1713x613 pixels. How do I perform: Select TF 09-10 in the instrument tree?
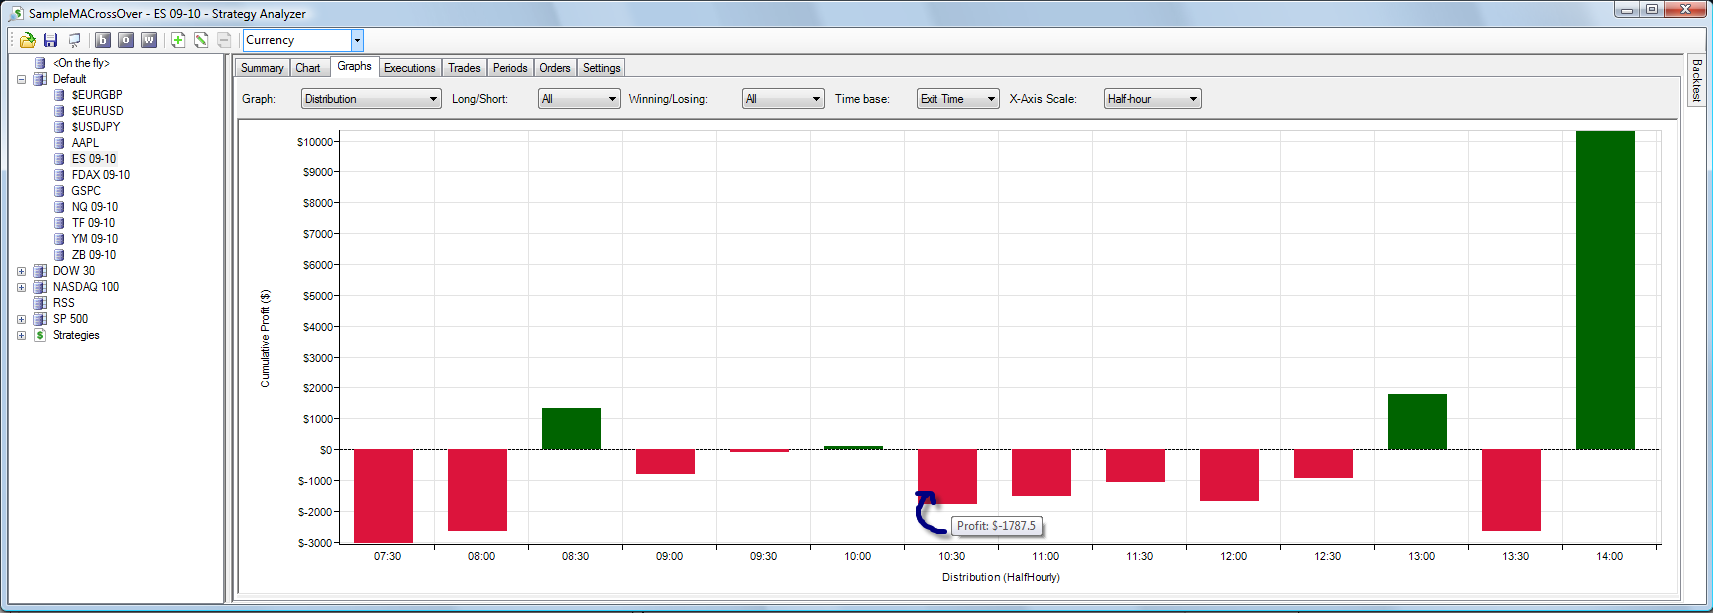click(x=93, y=223)
